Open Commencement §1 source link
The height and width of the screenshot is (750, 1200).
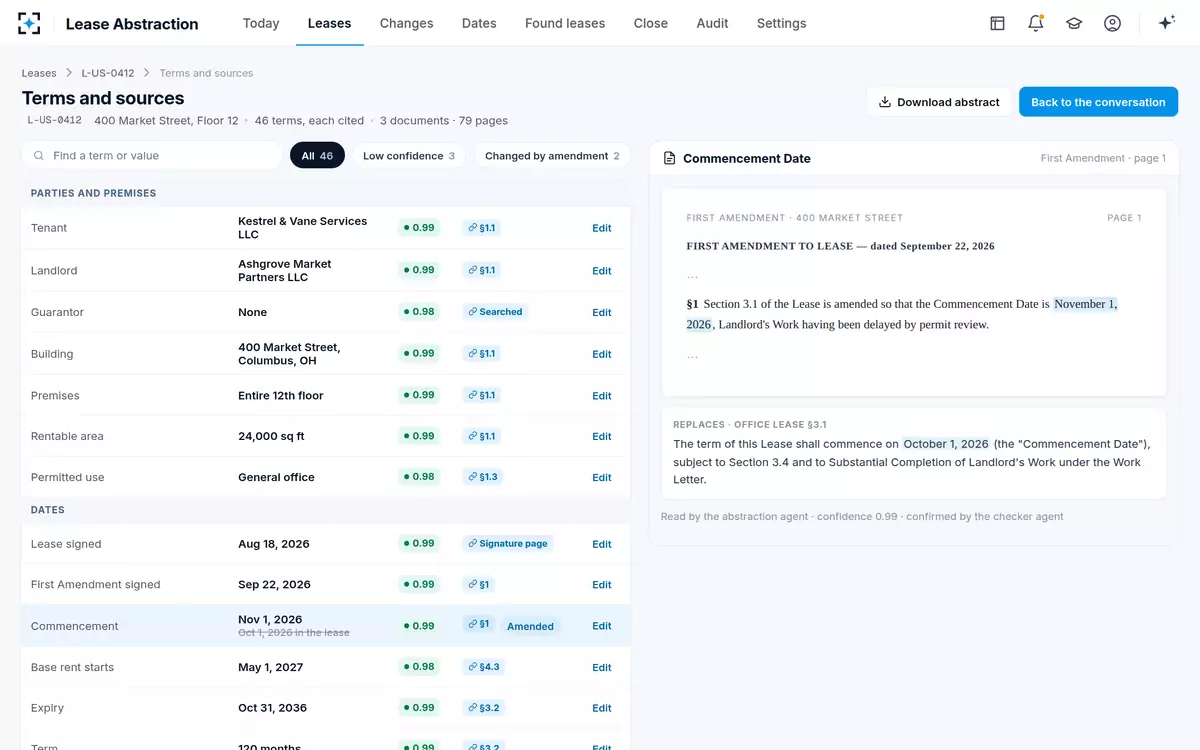pyautogui.click(x=478, y=624)
